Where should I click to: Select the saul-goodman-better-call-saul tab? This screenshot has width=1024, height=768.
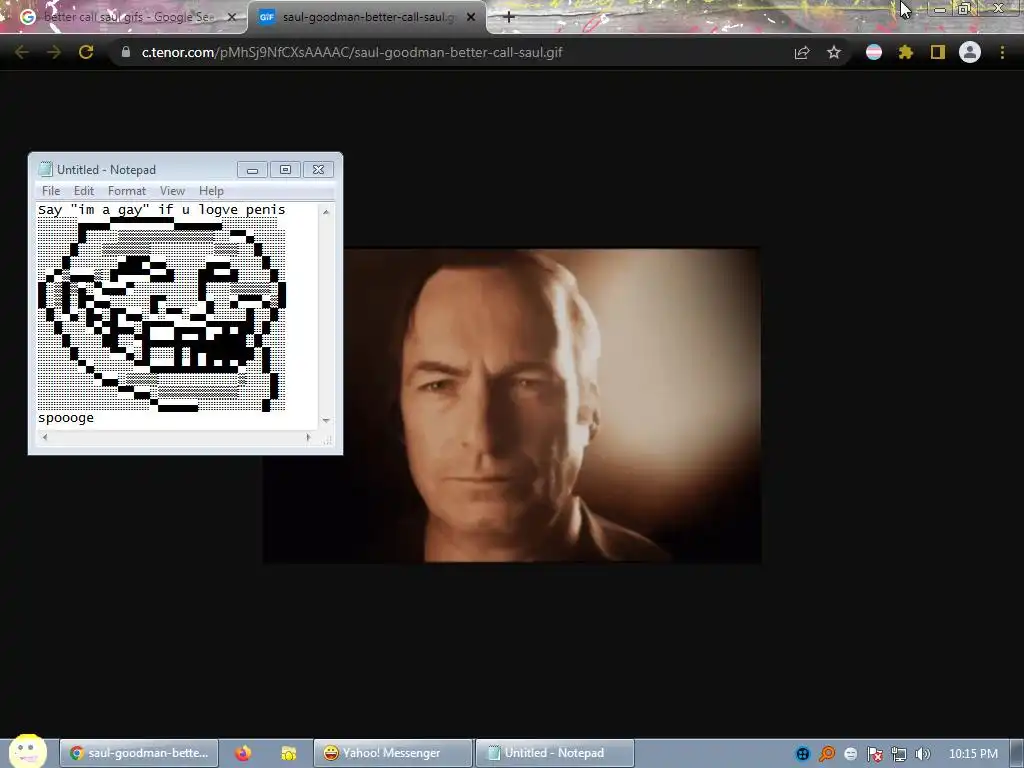point(367,18)
